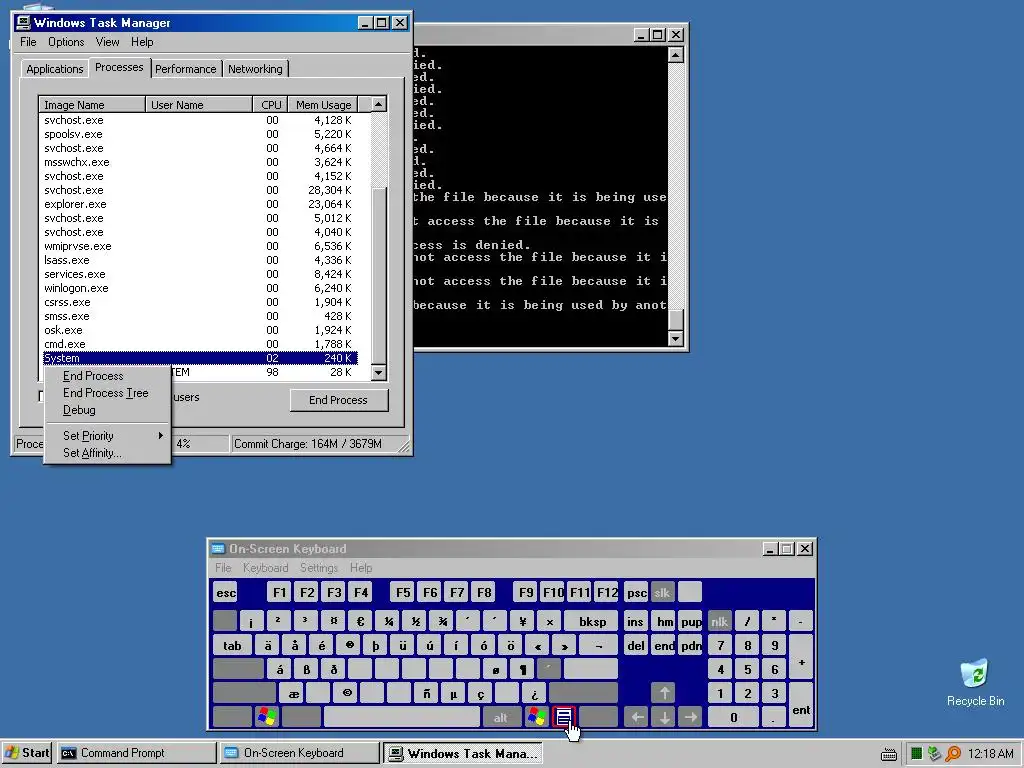This screenshot has width=1024, height=768.
Task: Click the orange magnifier tray icon
Action: tap(953, 754)
